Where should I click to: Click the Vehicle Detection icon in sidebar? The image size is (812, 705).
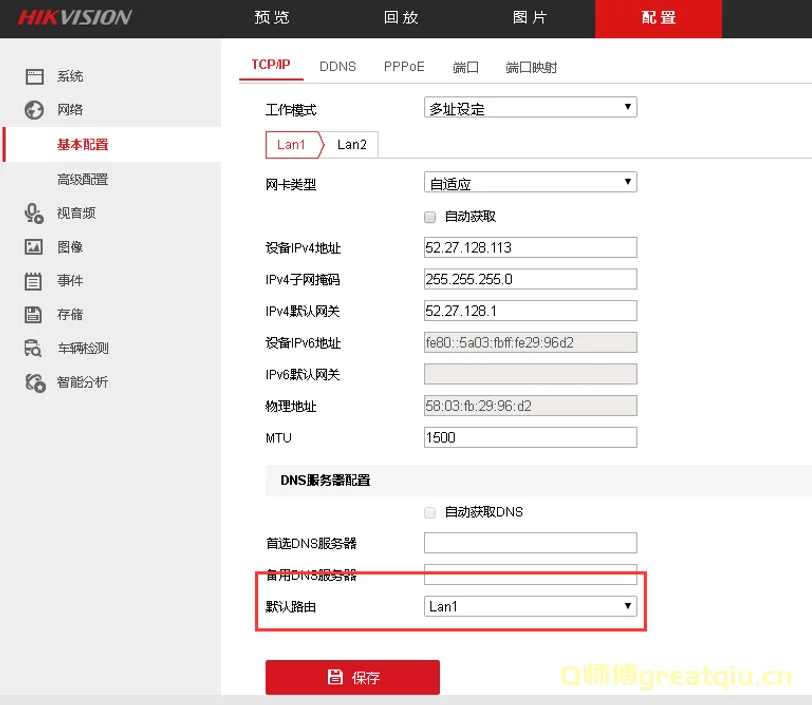coord(35,349)
